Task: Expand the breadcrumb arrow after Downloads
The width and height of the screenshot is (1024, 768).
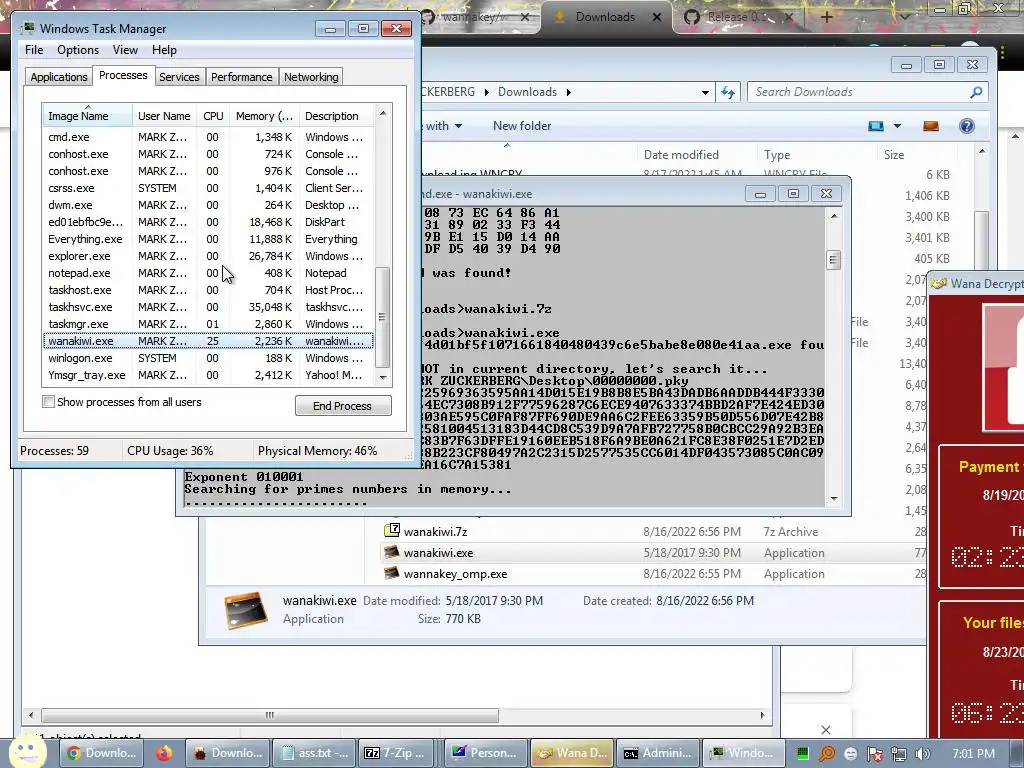Action: (x=569, y=93)
